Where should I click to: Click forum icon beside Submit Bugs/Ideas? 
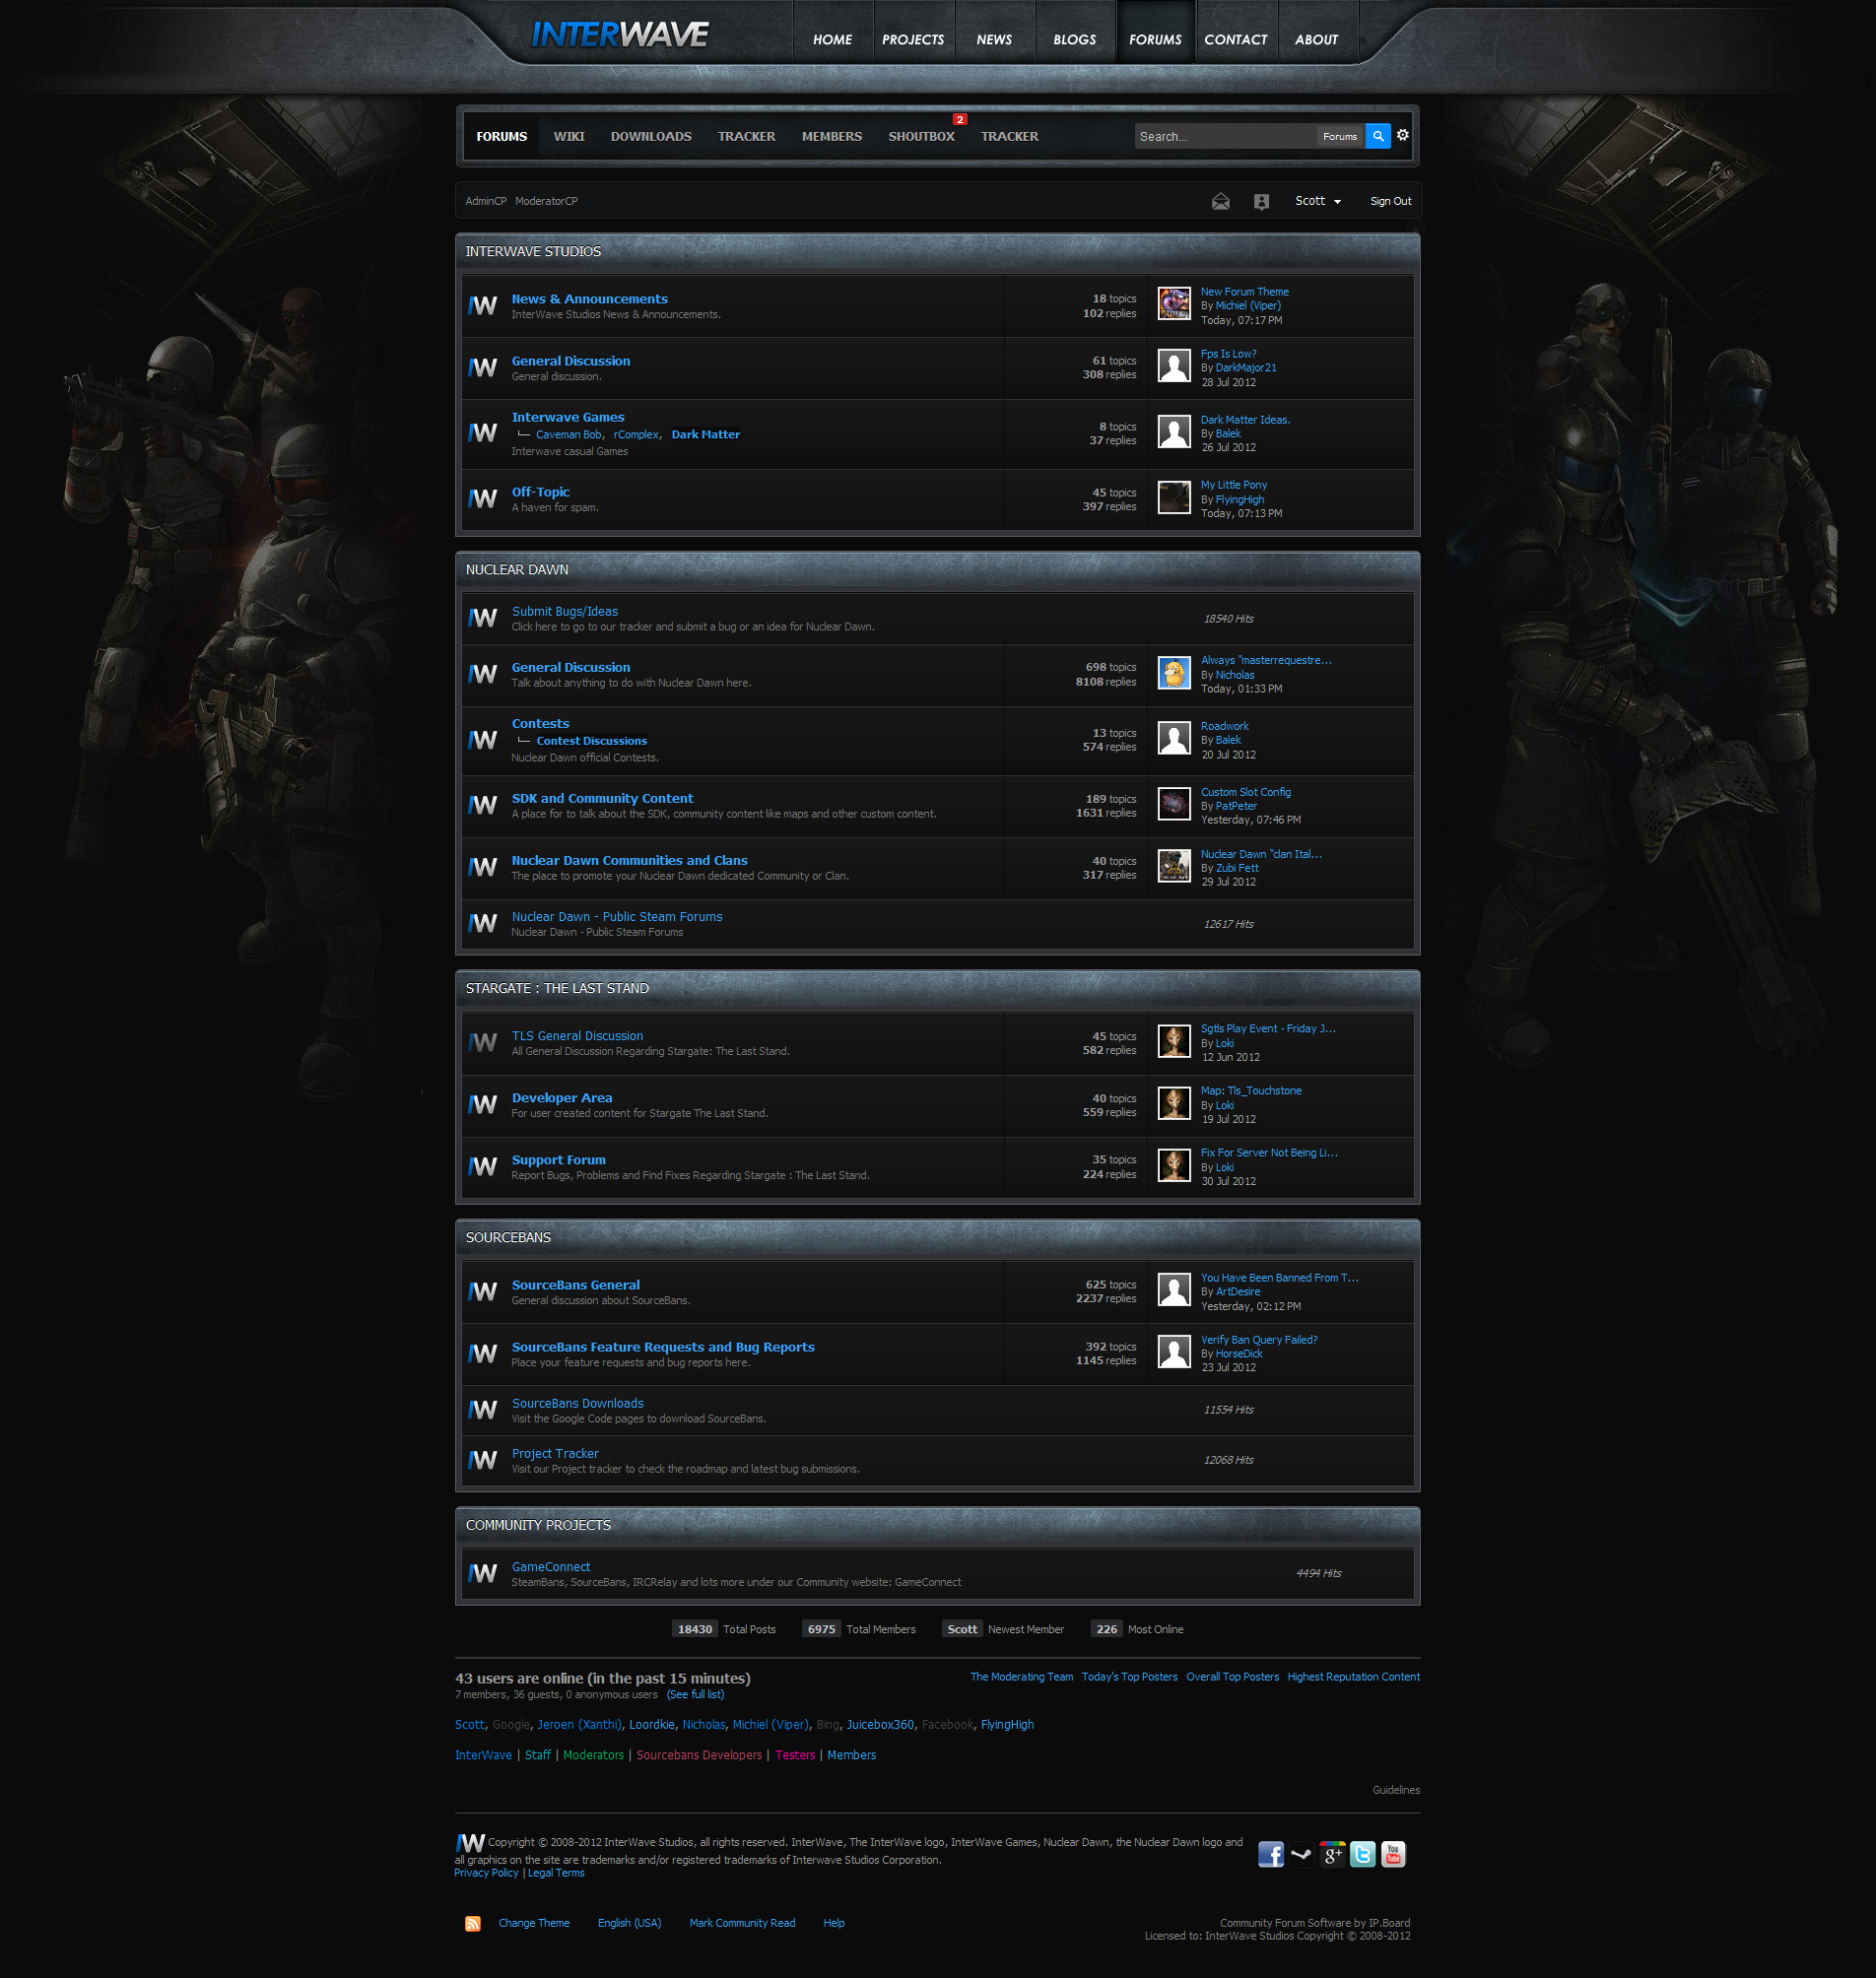tap(482, 618)
